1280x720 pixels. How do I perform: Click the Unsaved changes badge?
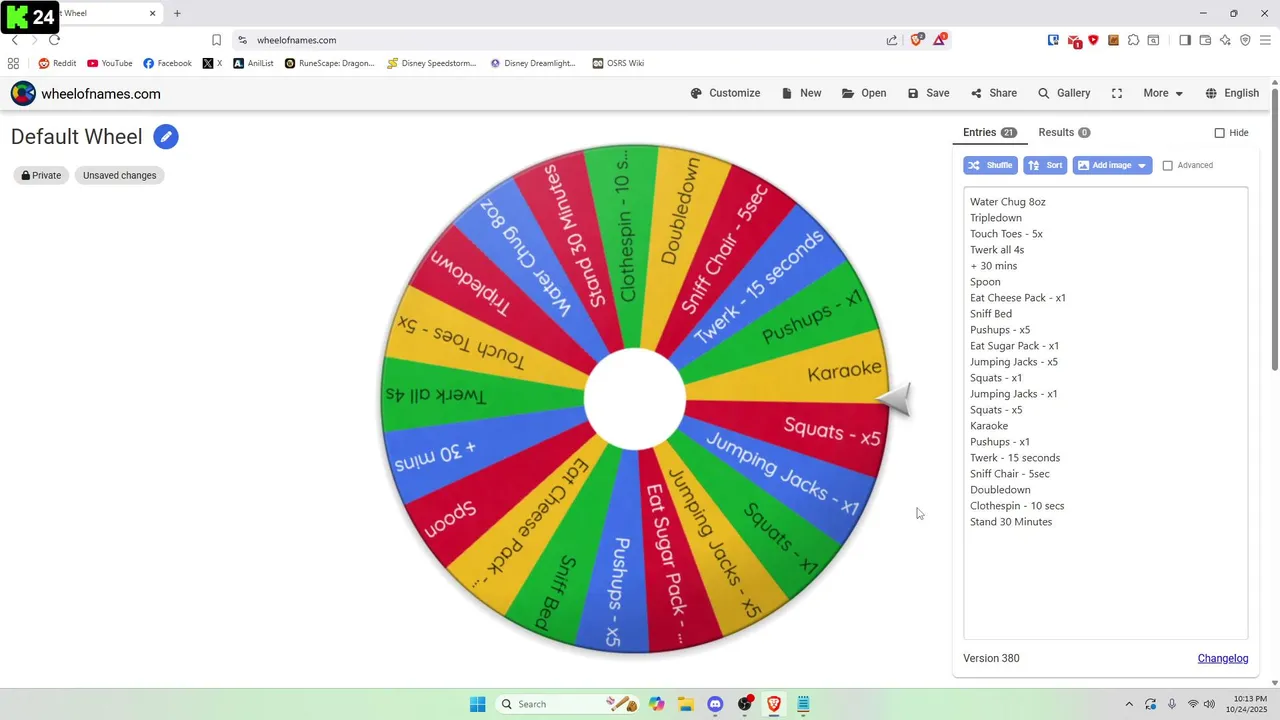point(119,175)
